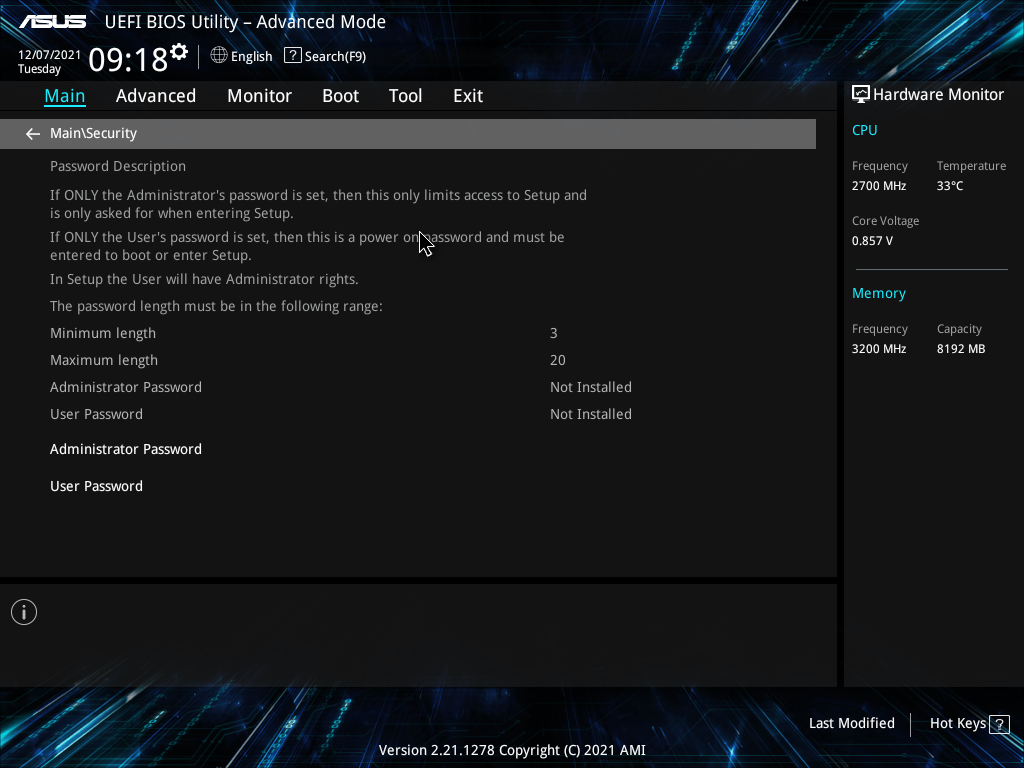Set the Administrator Password option
The image size is (1024, 768).
(126, 449)
